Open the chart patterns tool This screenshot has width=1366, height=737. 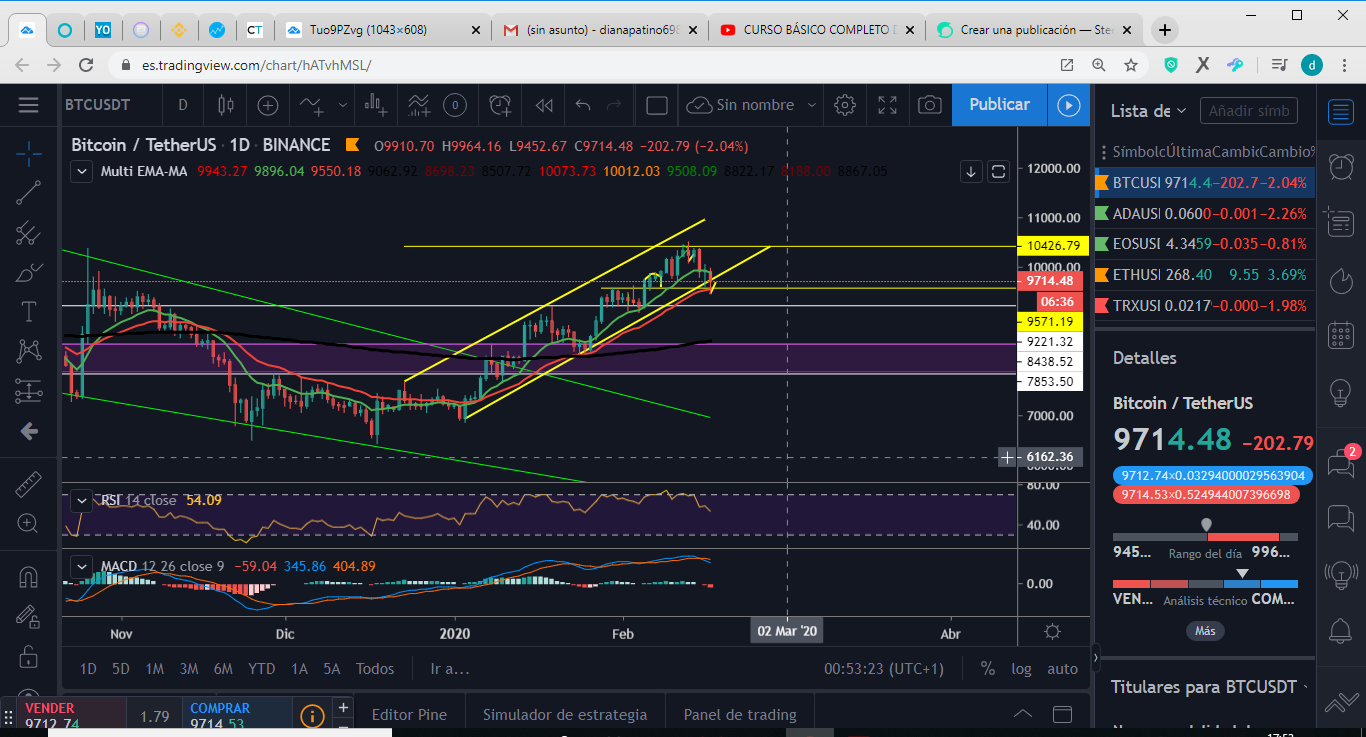[x=28, y=351]
